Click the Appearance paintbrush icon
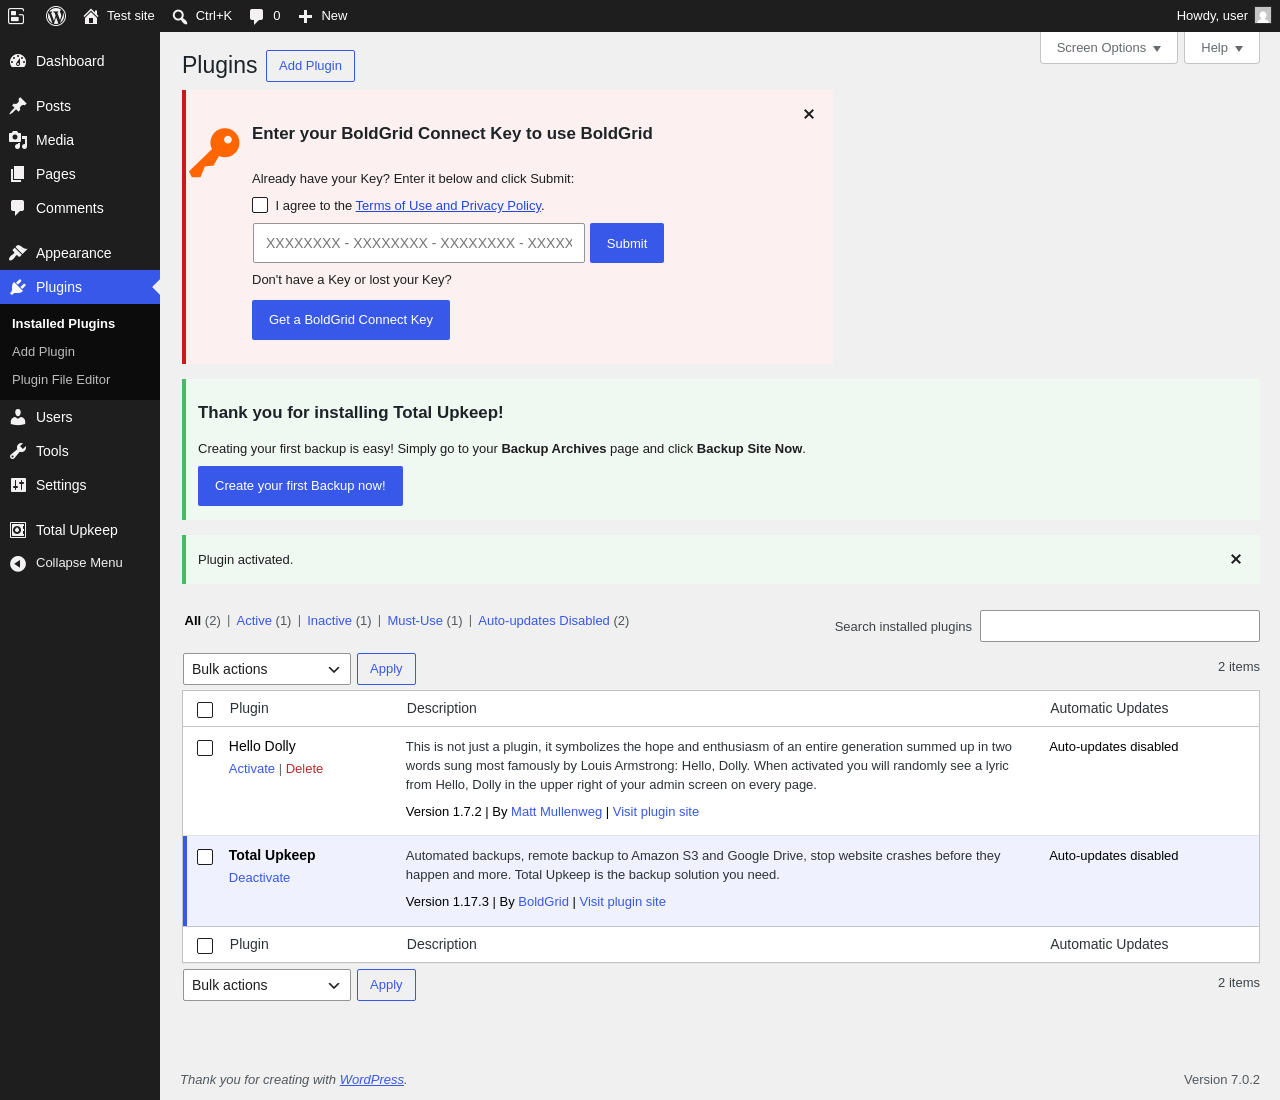This screenshot has height=1100, width=1280. click(x=18, y=253)
